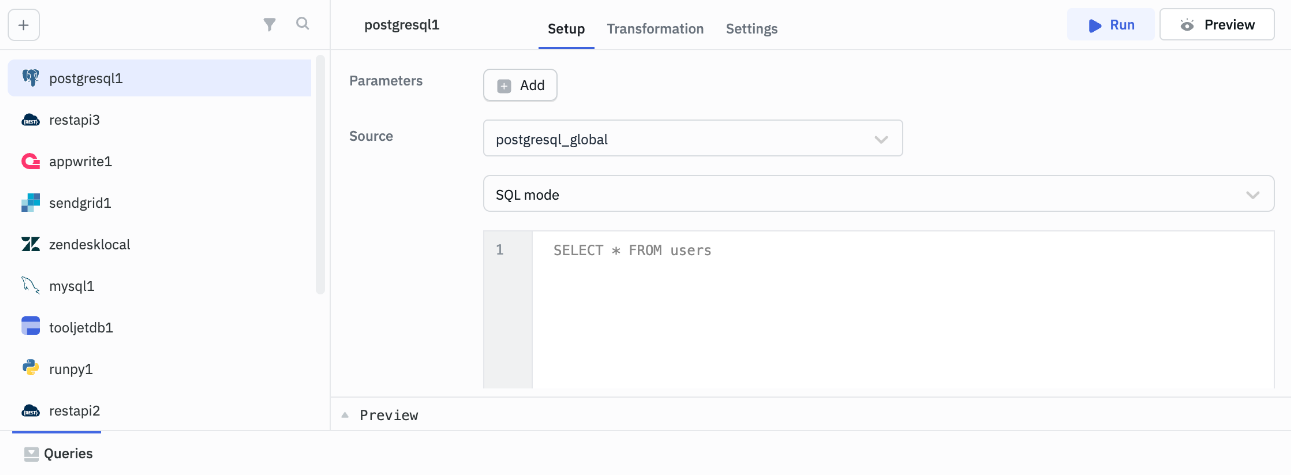The height and width of the screenshot is (475, 1291).
Task: Open the Settings tab
Action: (751, 29)
